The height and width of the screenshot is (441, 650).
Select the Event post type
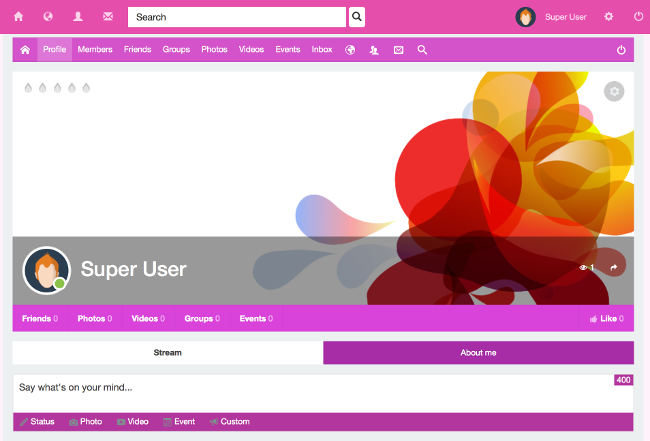pyautogui.click(x=179, y=422)
